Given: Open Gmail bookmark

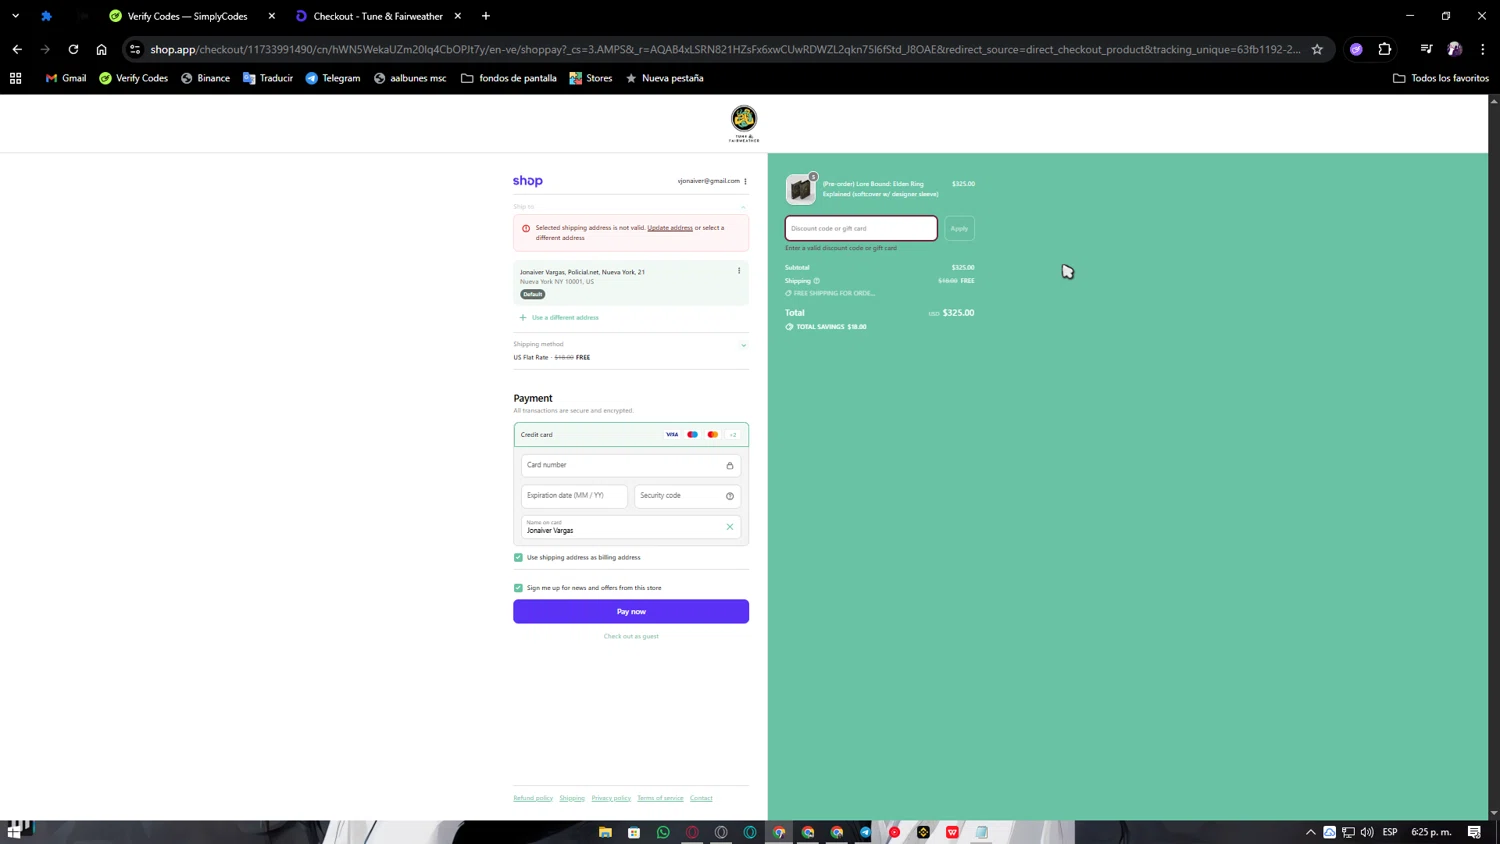Looking at the screenshot, I should click(x=66, y=78).
